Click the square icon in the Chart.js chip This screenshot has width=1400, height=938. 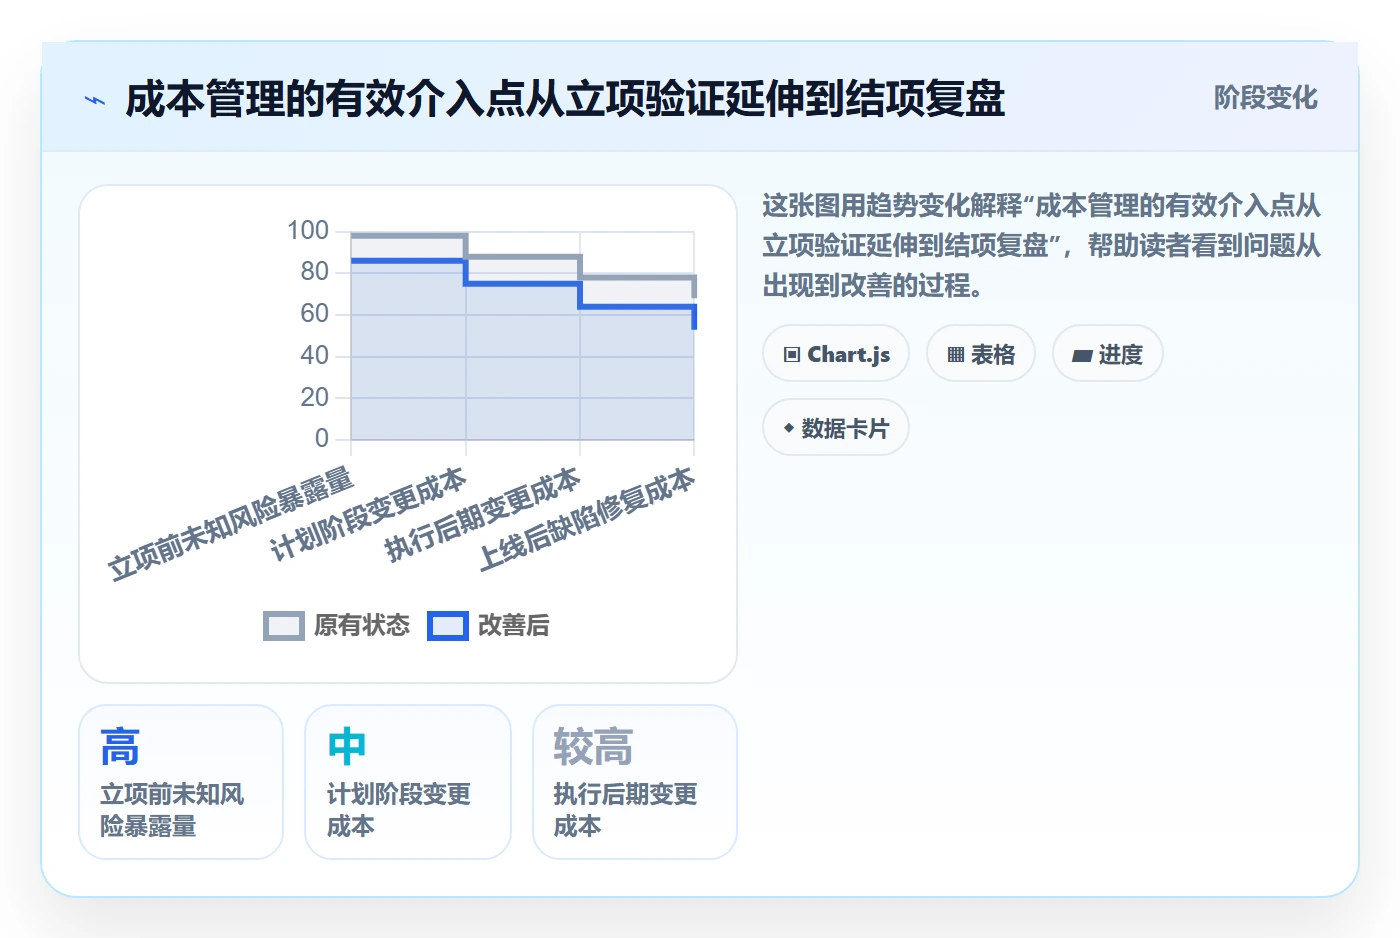pos(792,355)
